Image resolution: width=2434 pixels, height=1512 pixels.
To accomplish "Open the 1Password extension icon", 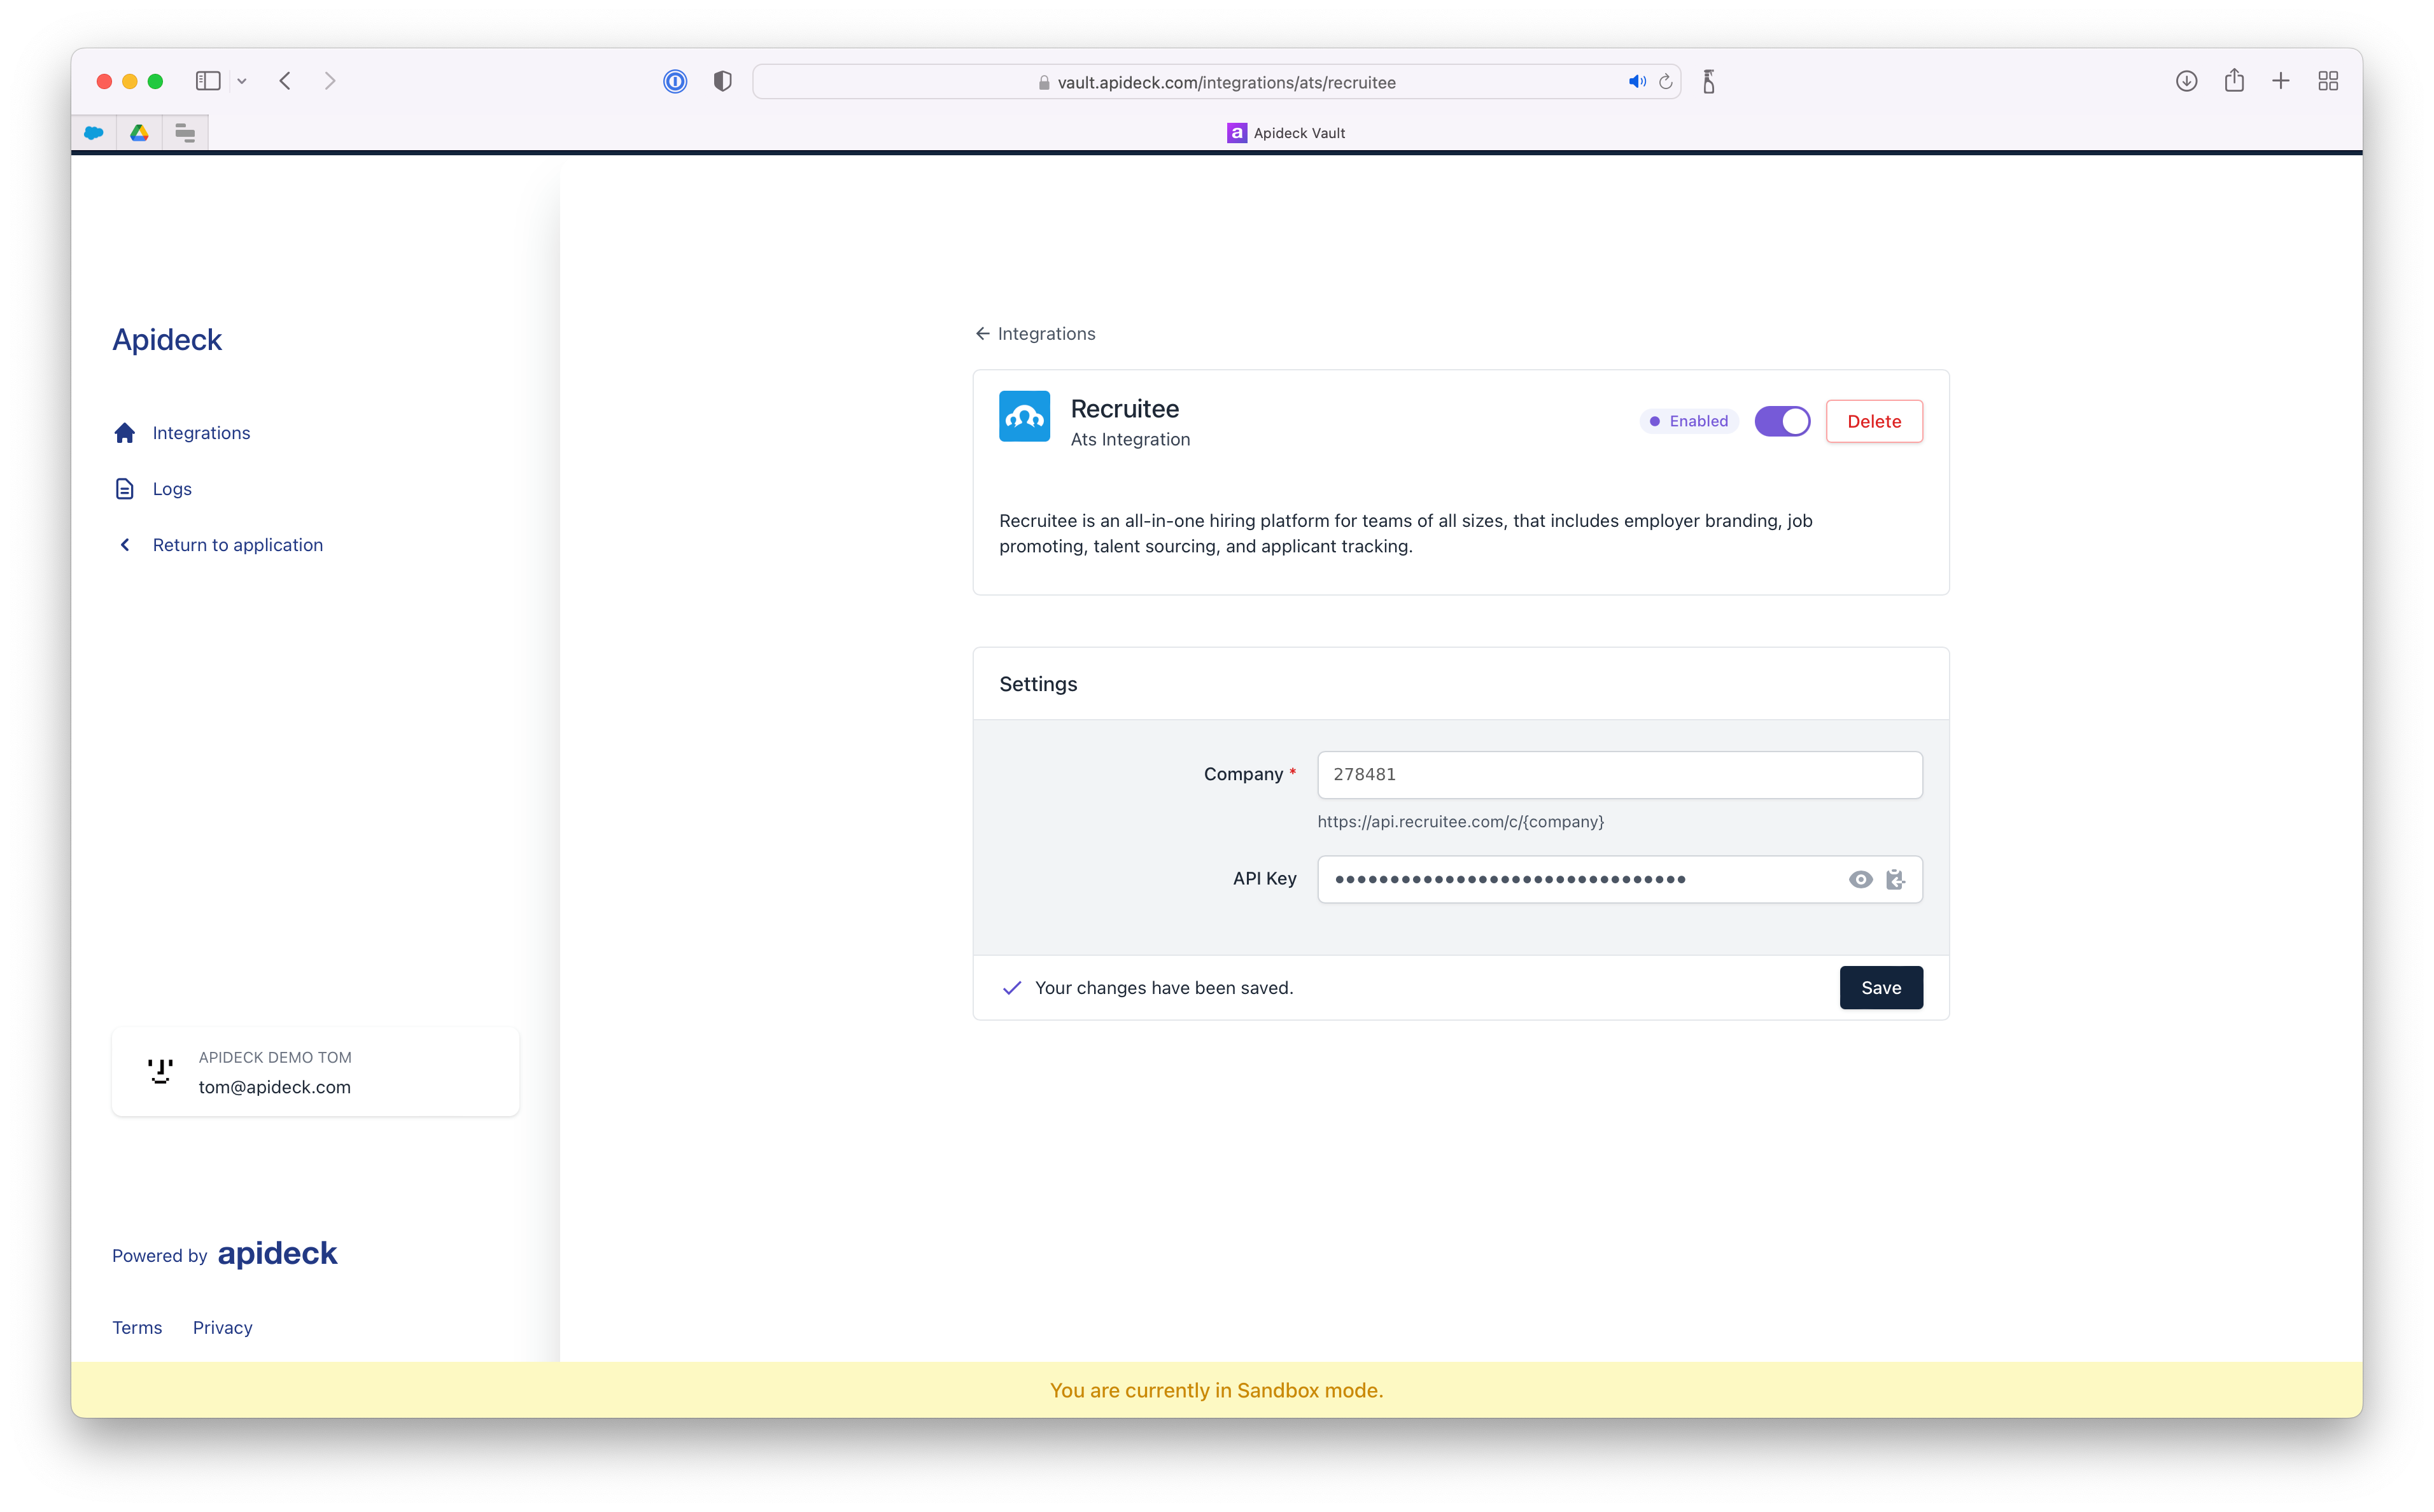I will pyautogui.click(x=675, y=81).
